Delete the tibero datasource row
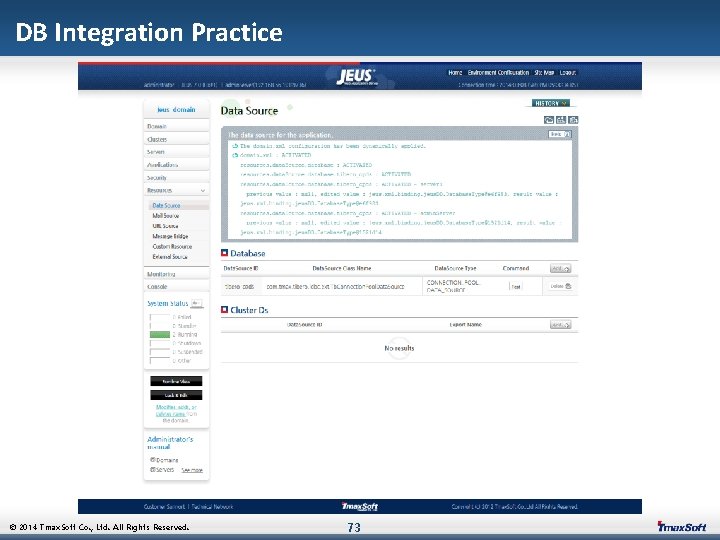 coord(561,286)
